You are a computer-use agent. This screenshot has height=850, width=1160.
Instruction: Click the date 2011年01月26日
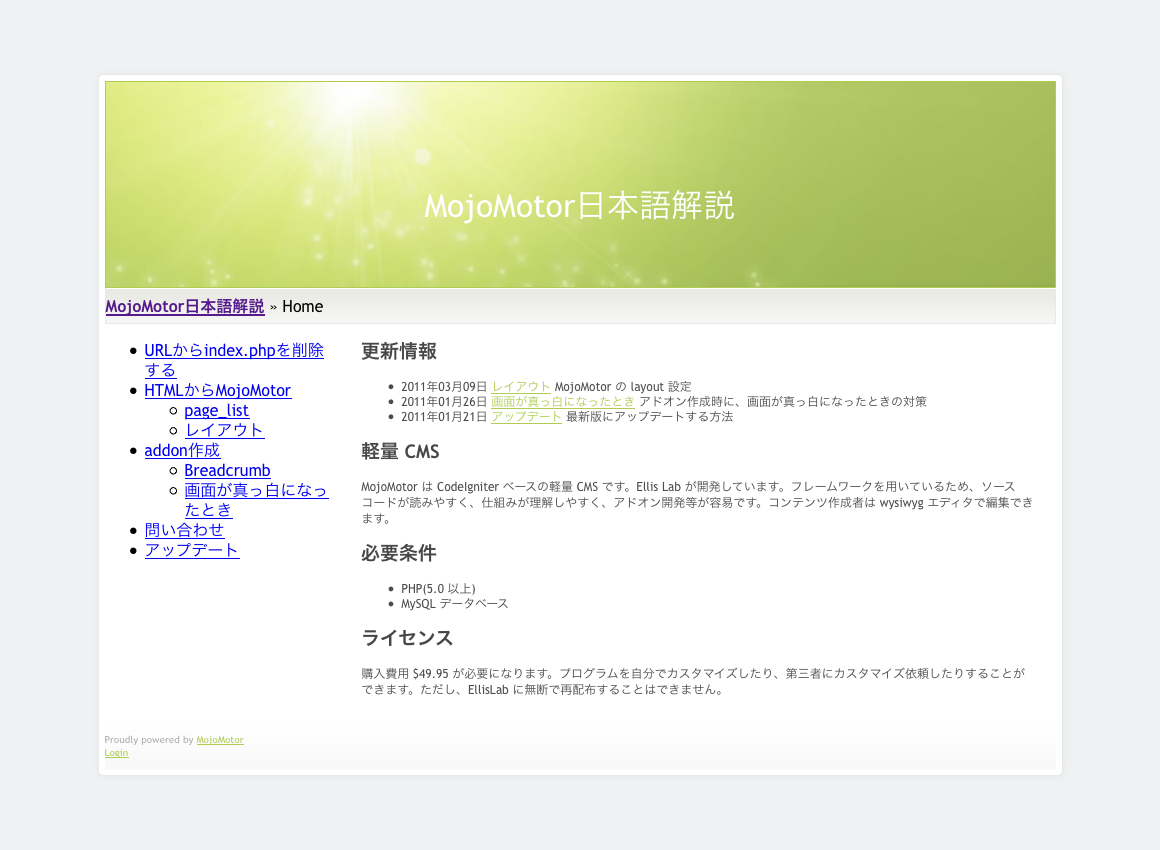click(444, 401)
